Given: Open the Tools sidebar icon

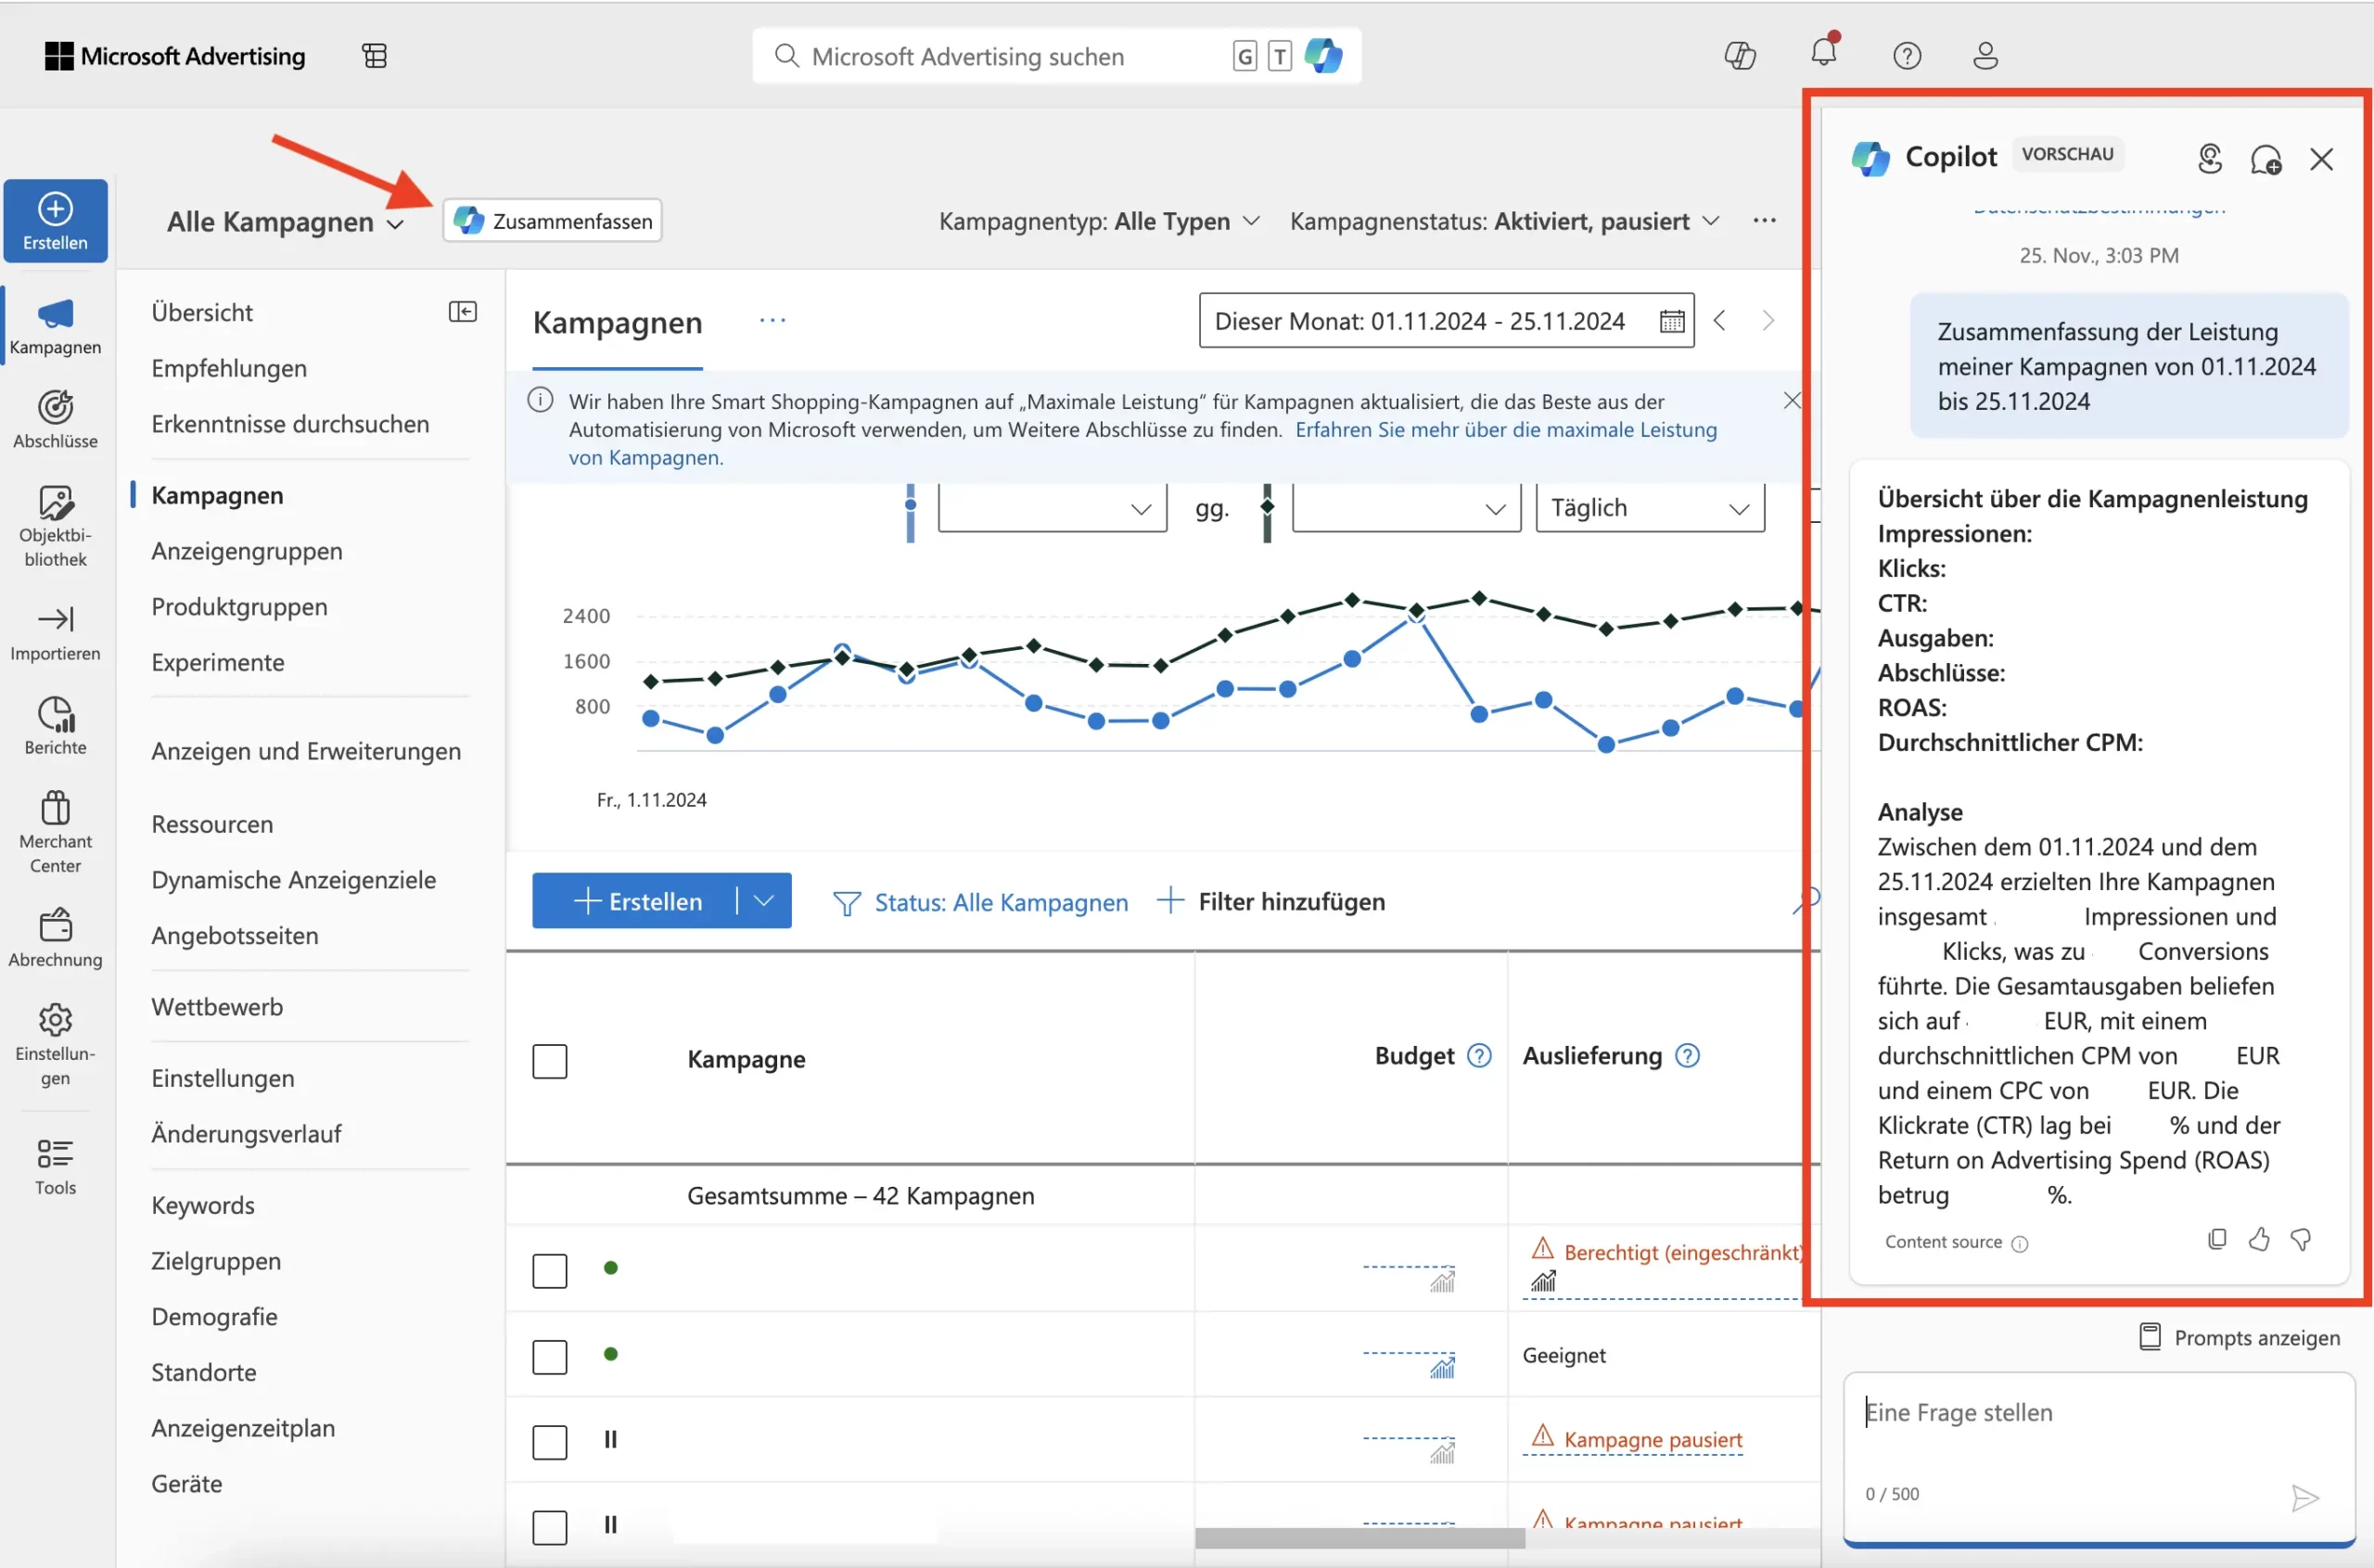Looking at the screenshot, I should click(x=55, y=1153).
